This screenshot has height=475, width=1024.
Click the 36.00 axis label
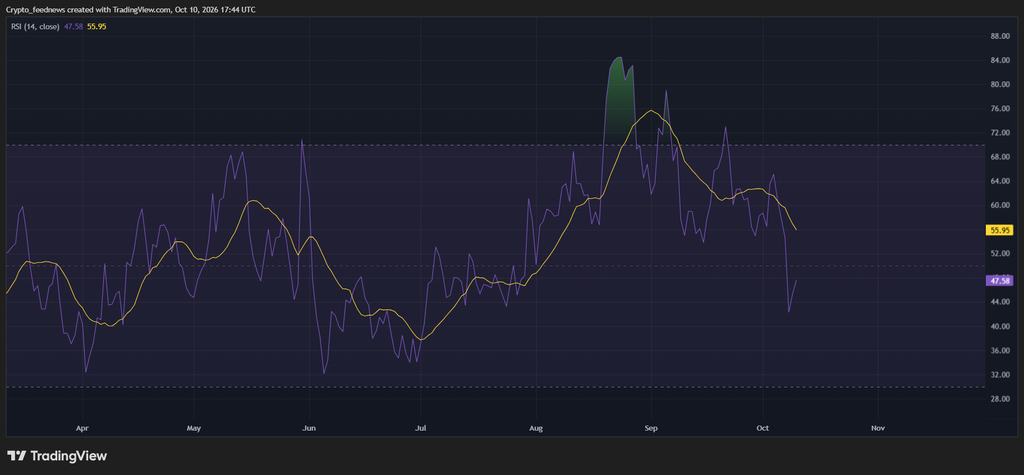(x=1000, y=350)
